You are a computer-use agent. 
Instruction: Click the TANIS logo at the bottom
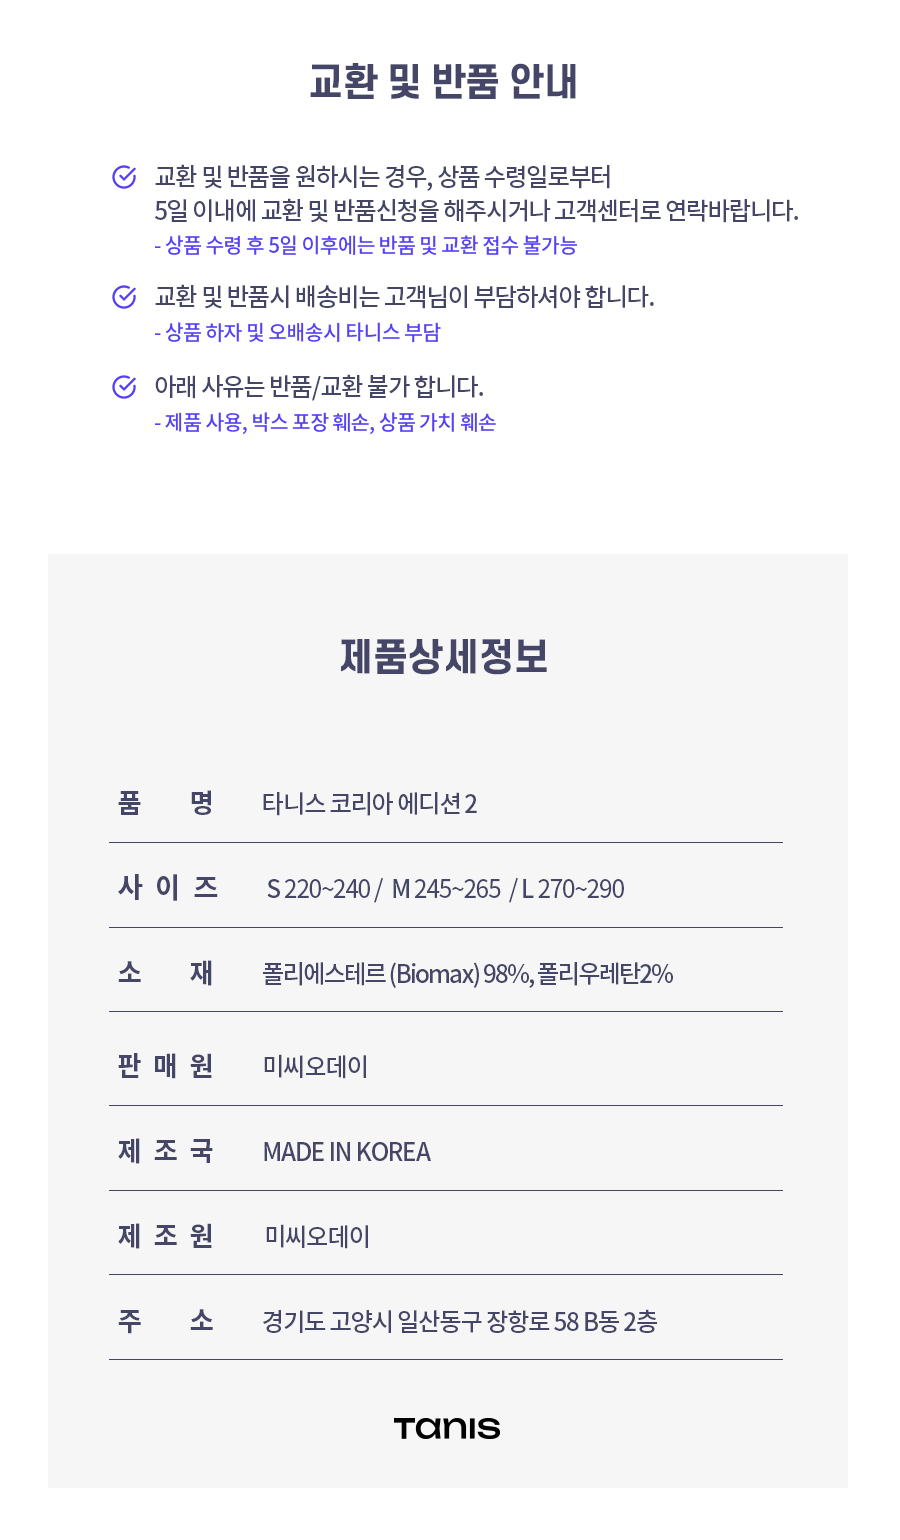447,1428
